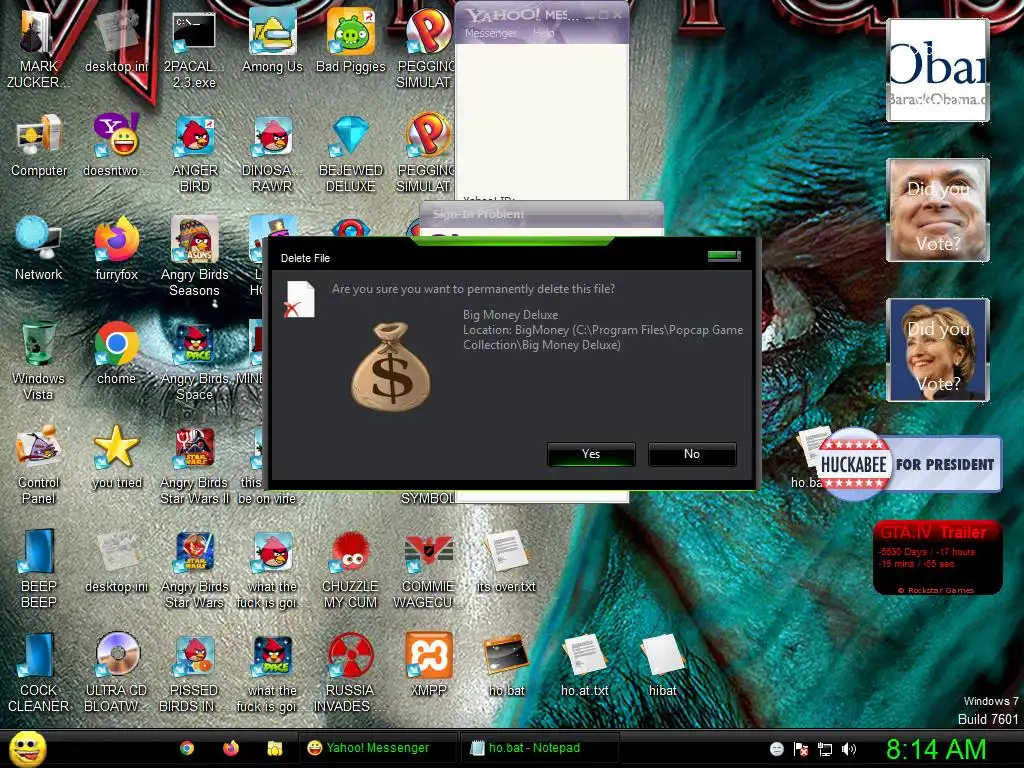Open the doesntwo Yahoo smiley icon
The width and height of the screenshot is (1024, 768).
[x=116, y=145]
